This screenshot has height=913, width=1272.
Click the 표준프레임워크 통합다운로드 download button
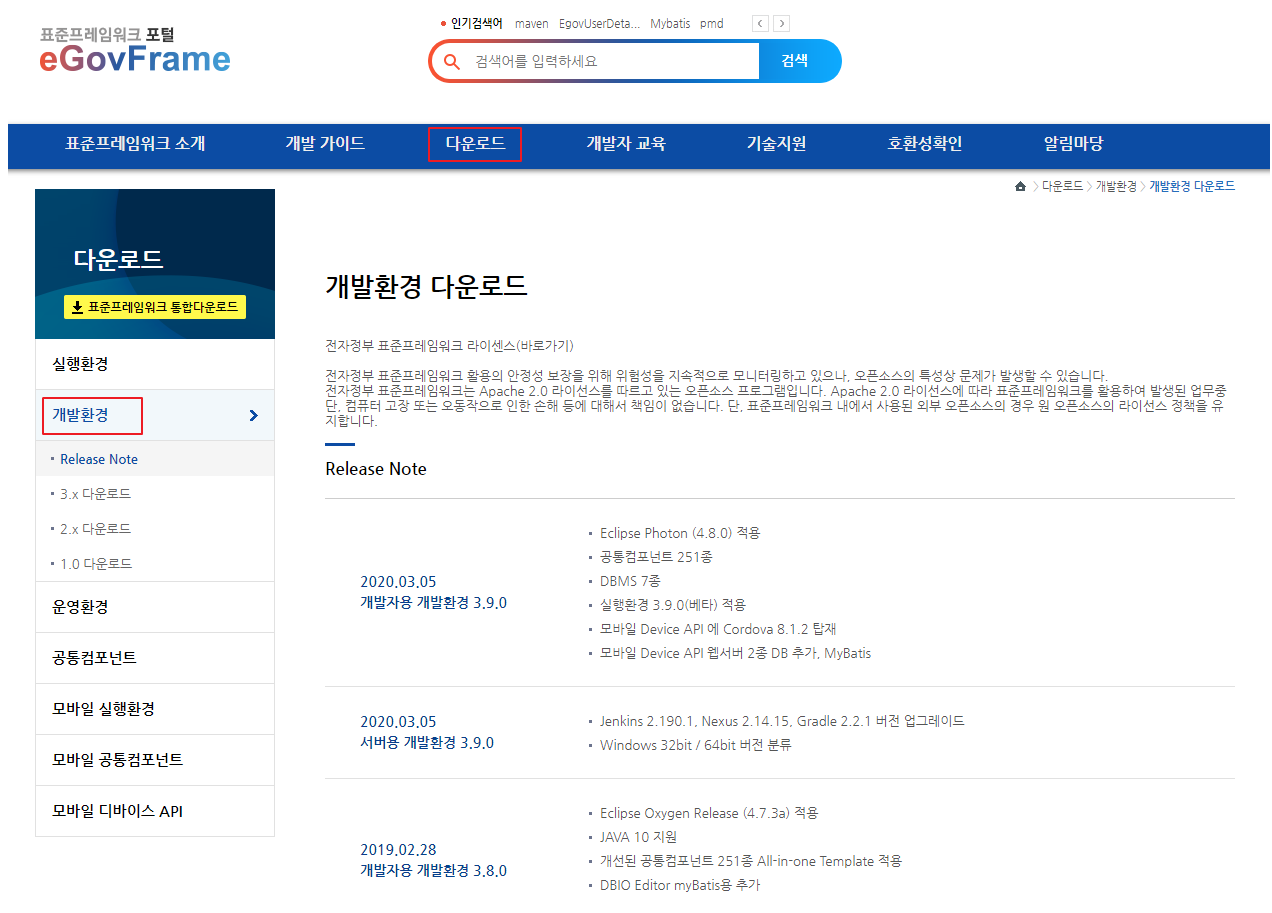coord(155,307)
